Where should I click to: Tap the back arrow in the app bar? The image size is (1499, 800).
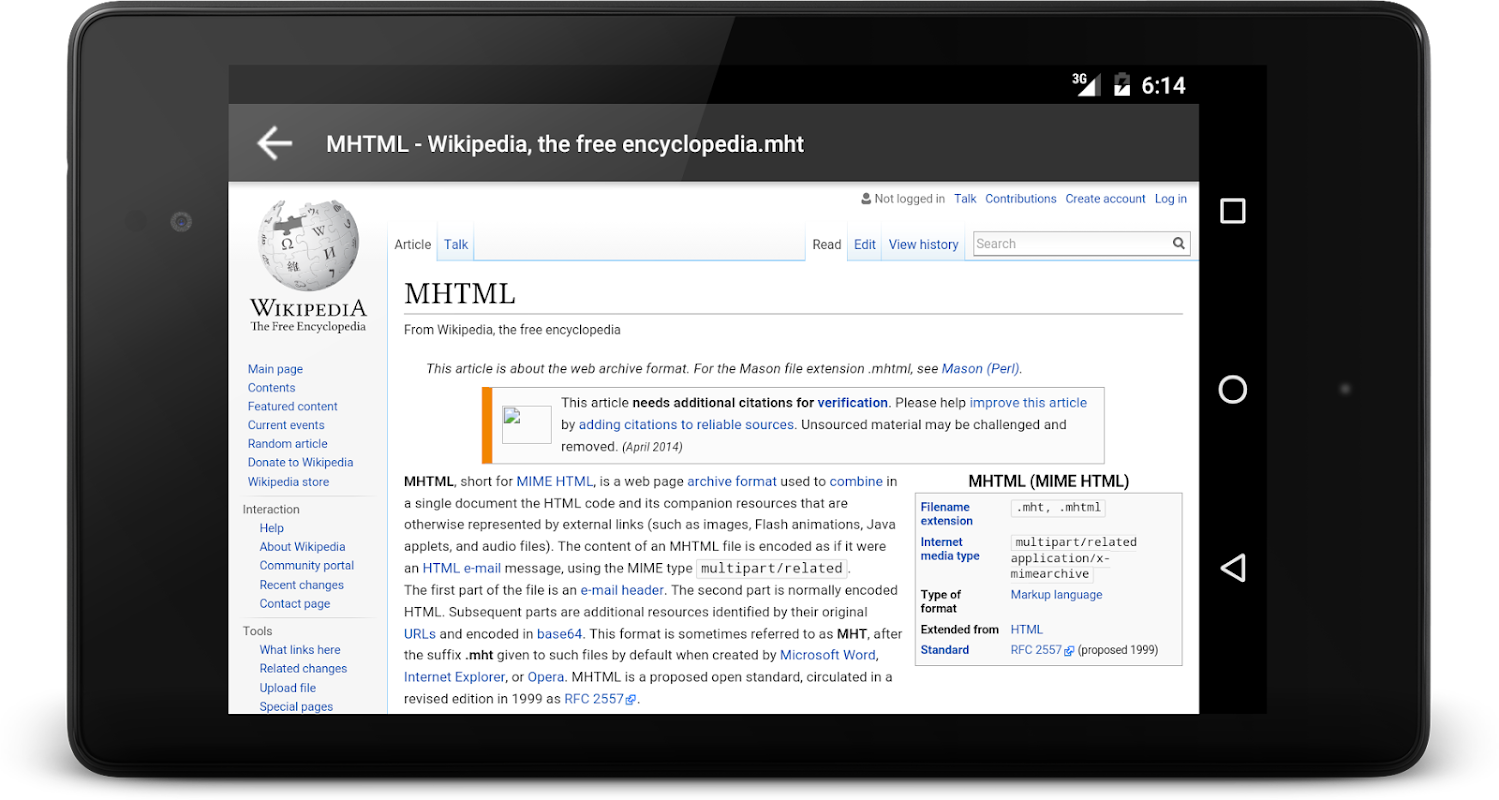pyautogui.click(x=274, y=144)
